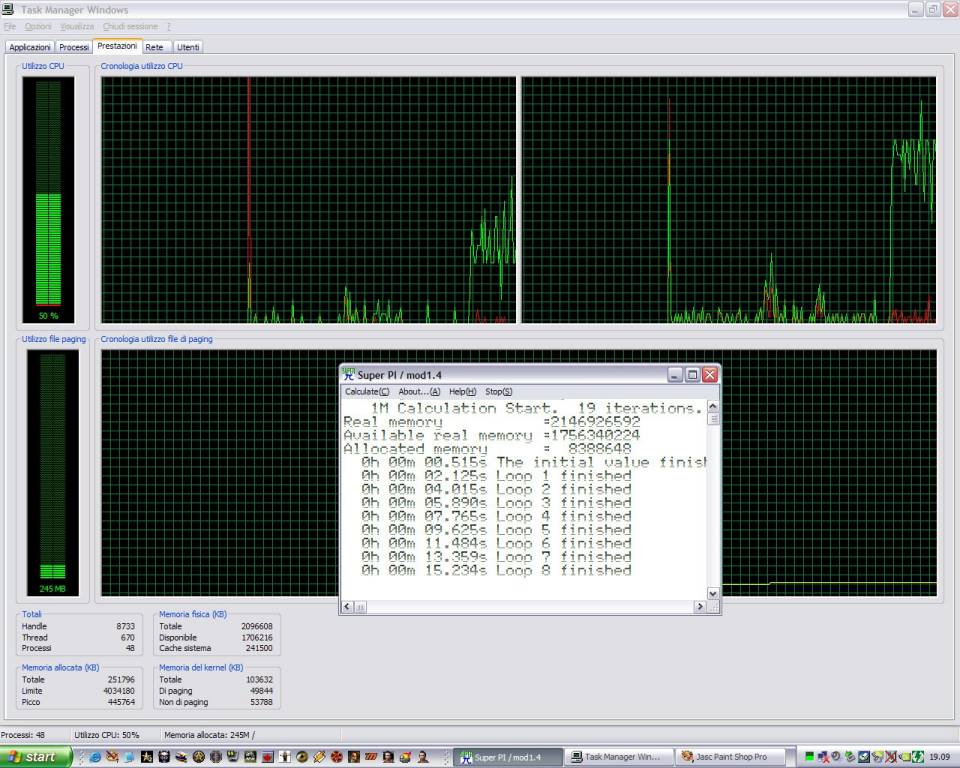Viewport: 960px width, 768px height.
Task: Launch the gold star Quick Launch icon
Action: pos(147,756)
